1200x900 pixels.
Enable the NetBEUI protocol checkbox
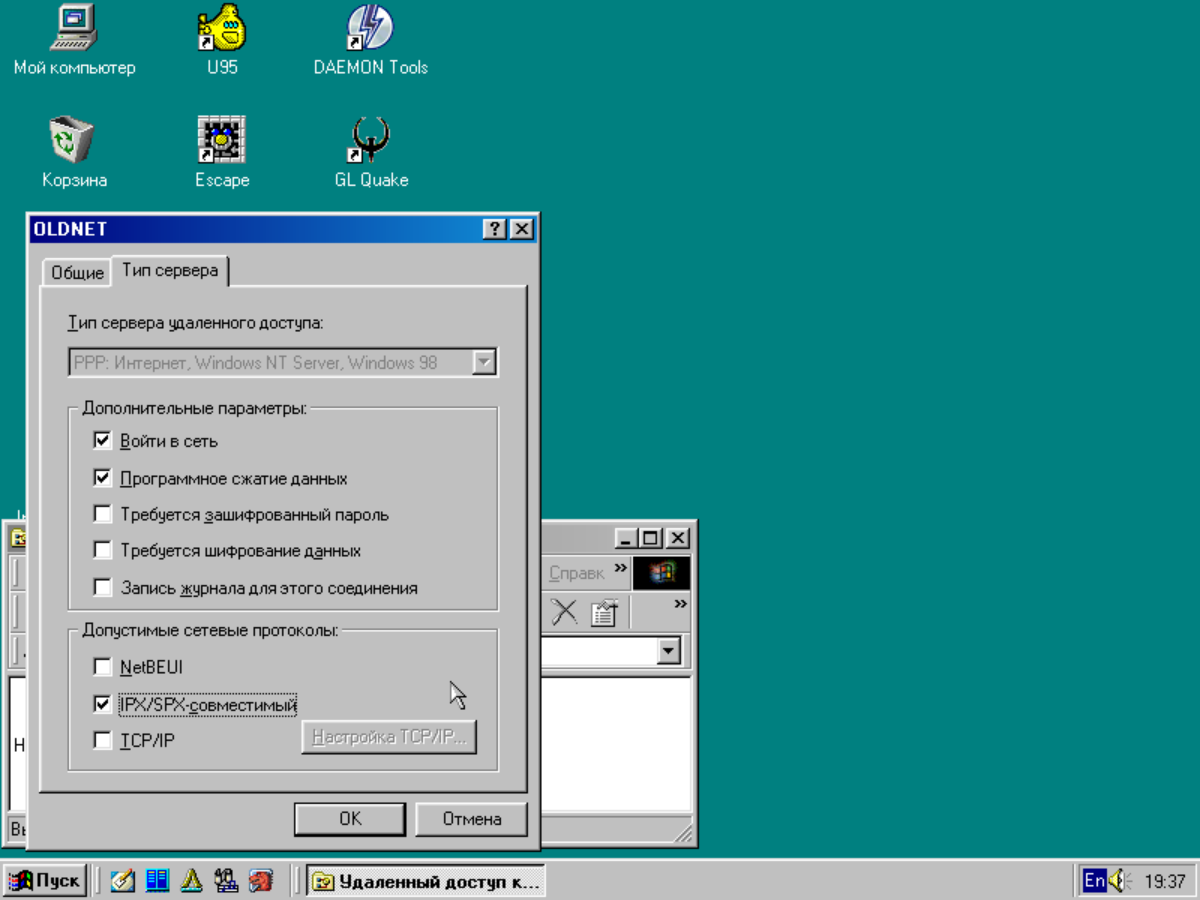click(x=102, y=667)
